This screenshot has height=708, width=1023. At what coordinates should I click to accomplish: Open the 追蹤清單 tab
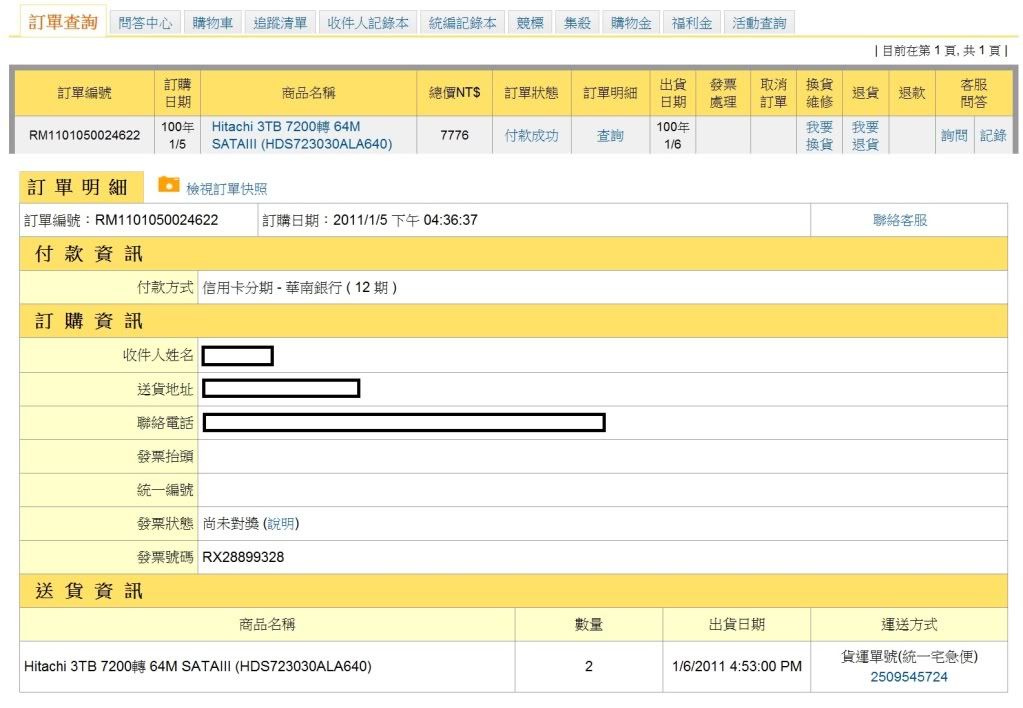(281, 23)
